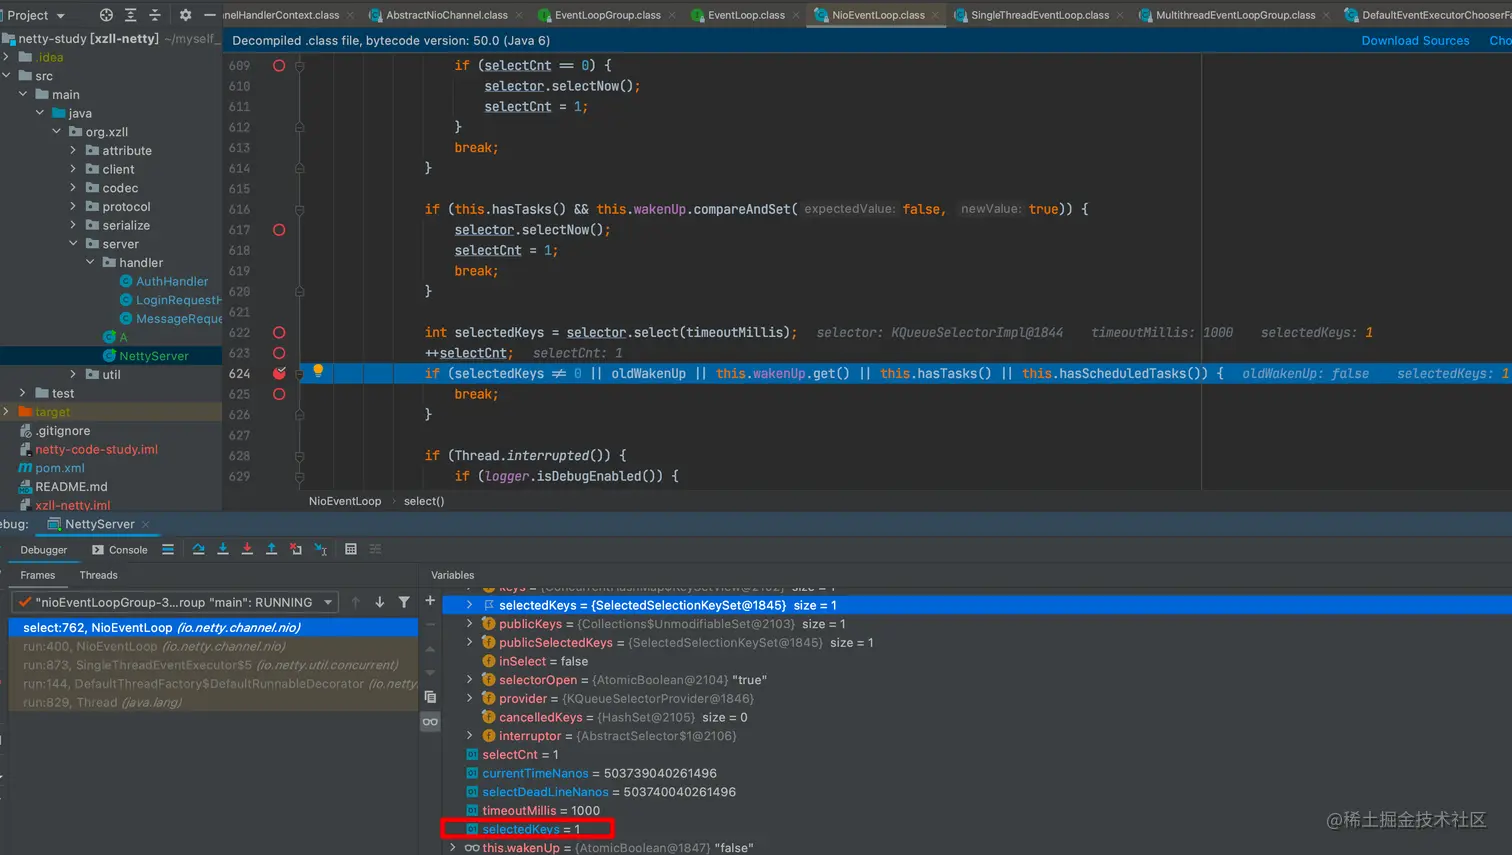Image resolution: width=1512 pixels, height=855 pixels.
Task: Close the NettyServer debug session tab
Action: point(146,524)
